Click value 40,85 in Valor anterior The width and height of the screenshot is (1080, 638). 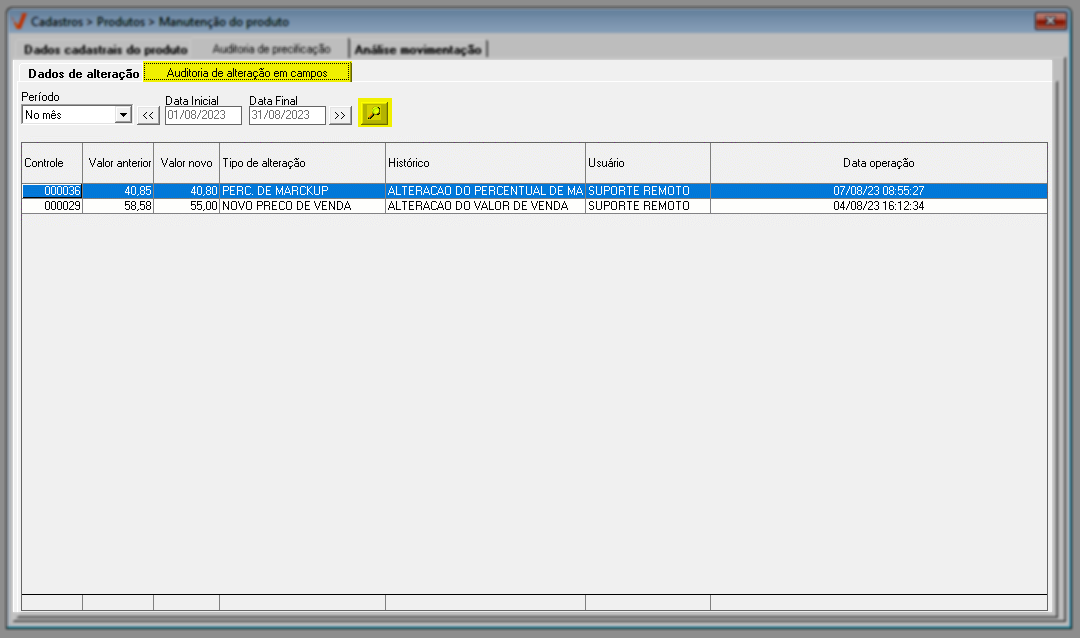tap(118, 191)
